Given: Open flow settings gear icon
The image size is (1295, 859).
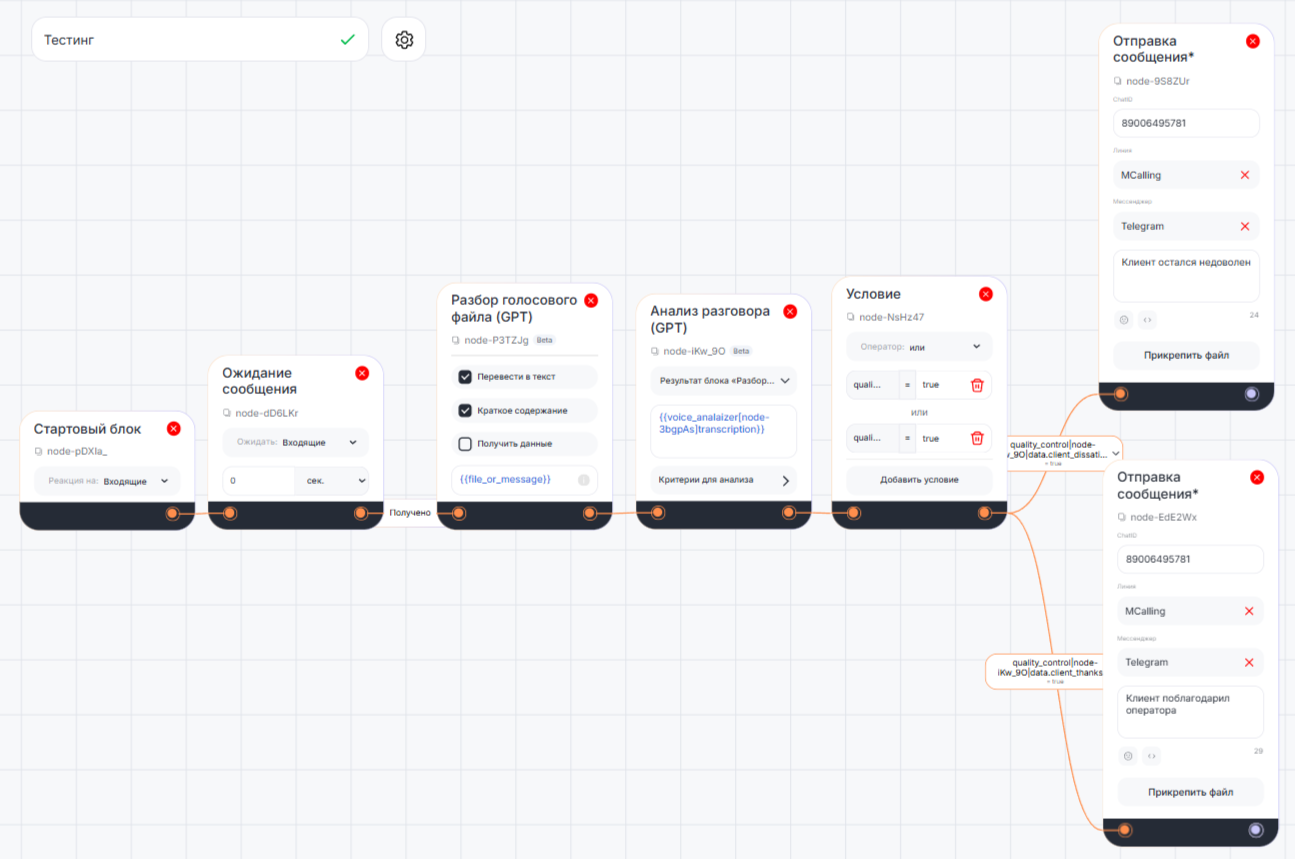Looking at the screenshot, I should coord(404,40).
